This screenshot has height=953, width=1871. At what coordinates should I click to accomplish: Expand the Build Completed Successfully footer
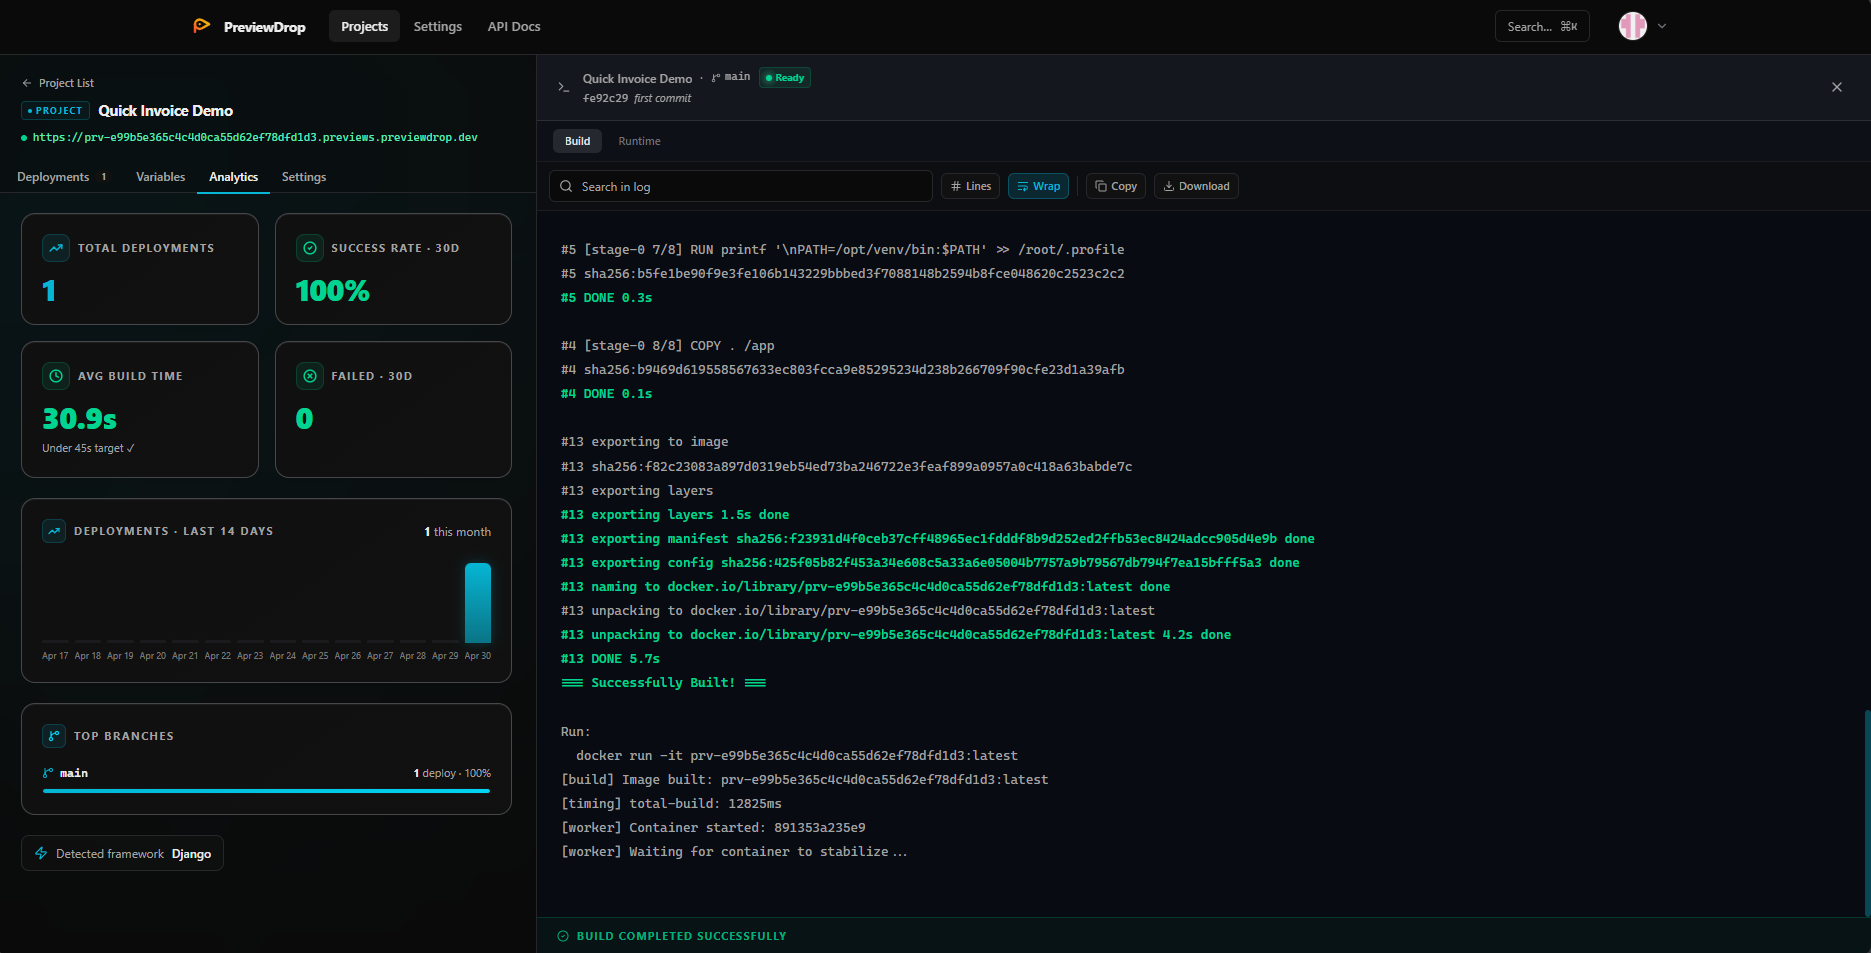click(671, 936)
